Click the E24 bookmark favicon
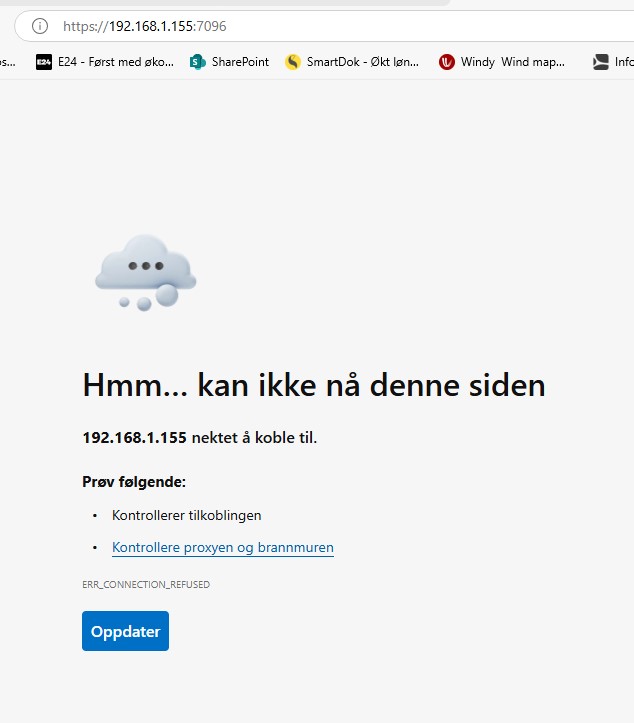 (43, 62)
